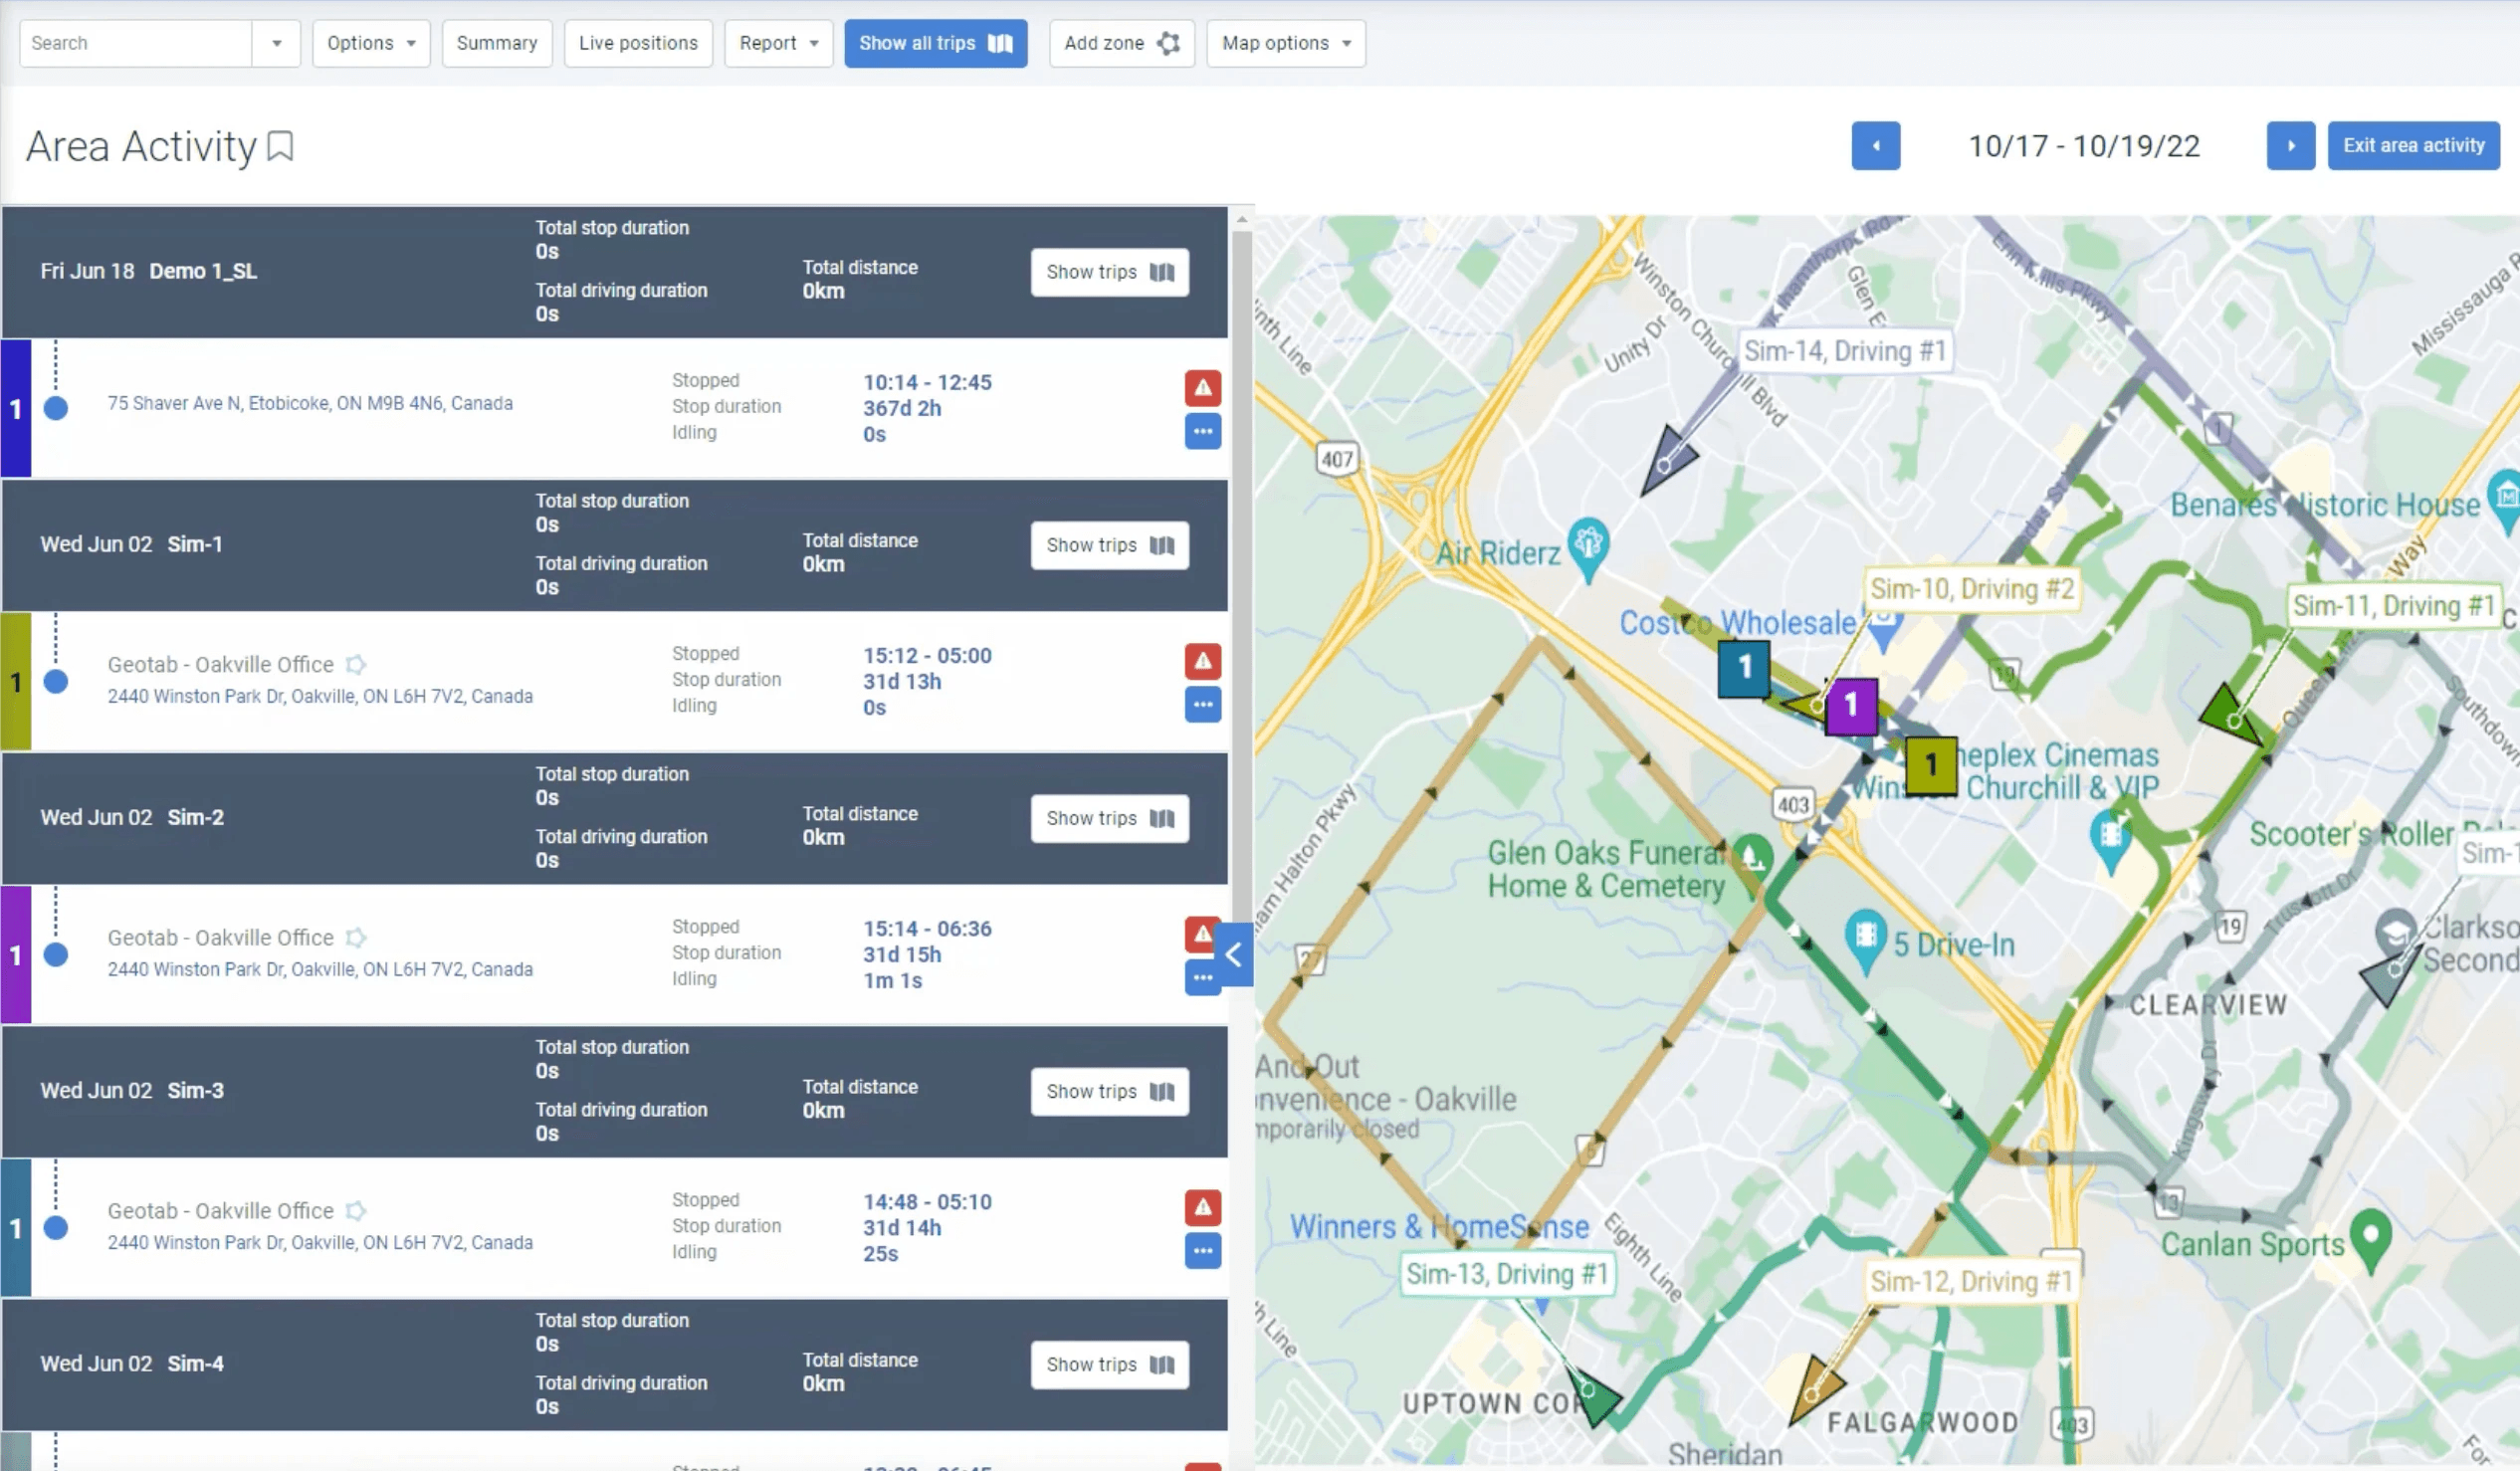Image resolution: width=2520 pixels, height=1471 pixels.
Task: Click the blue number 1 marker on the map
Action: pos(1744,667)
